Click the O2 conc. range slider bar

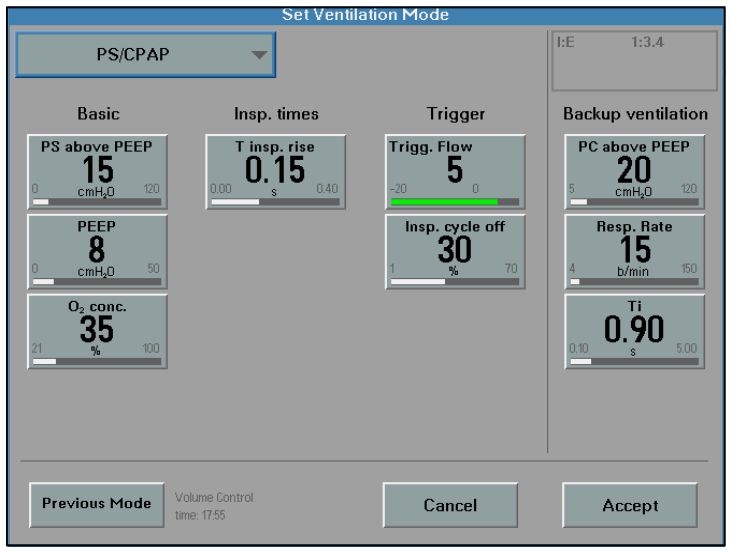pos(96,361)
